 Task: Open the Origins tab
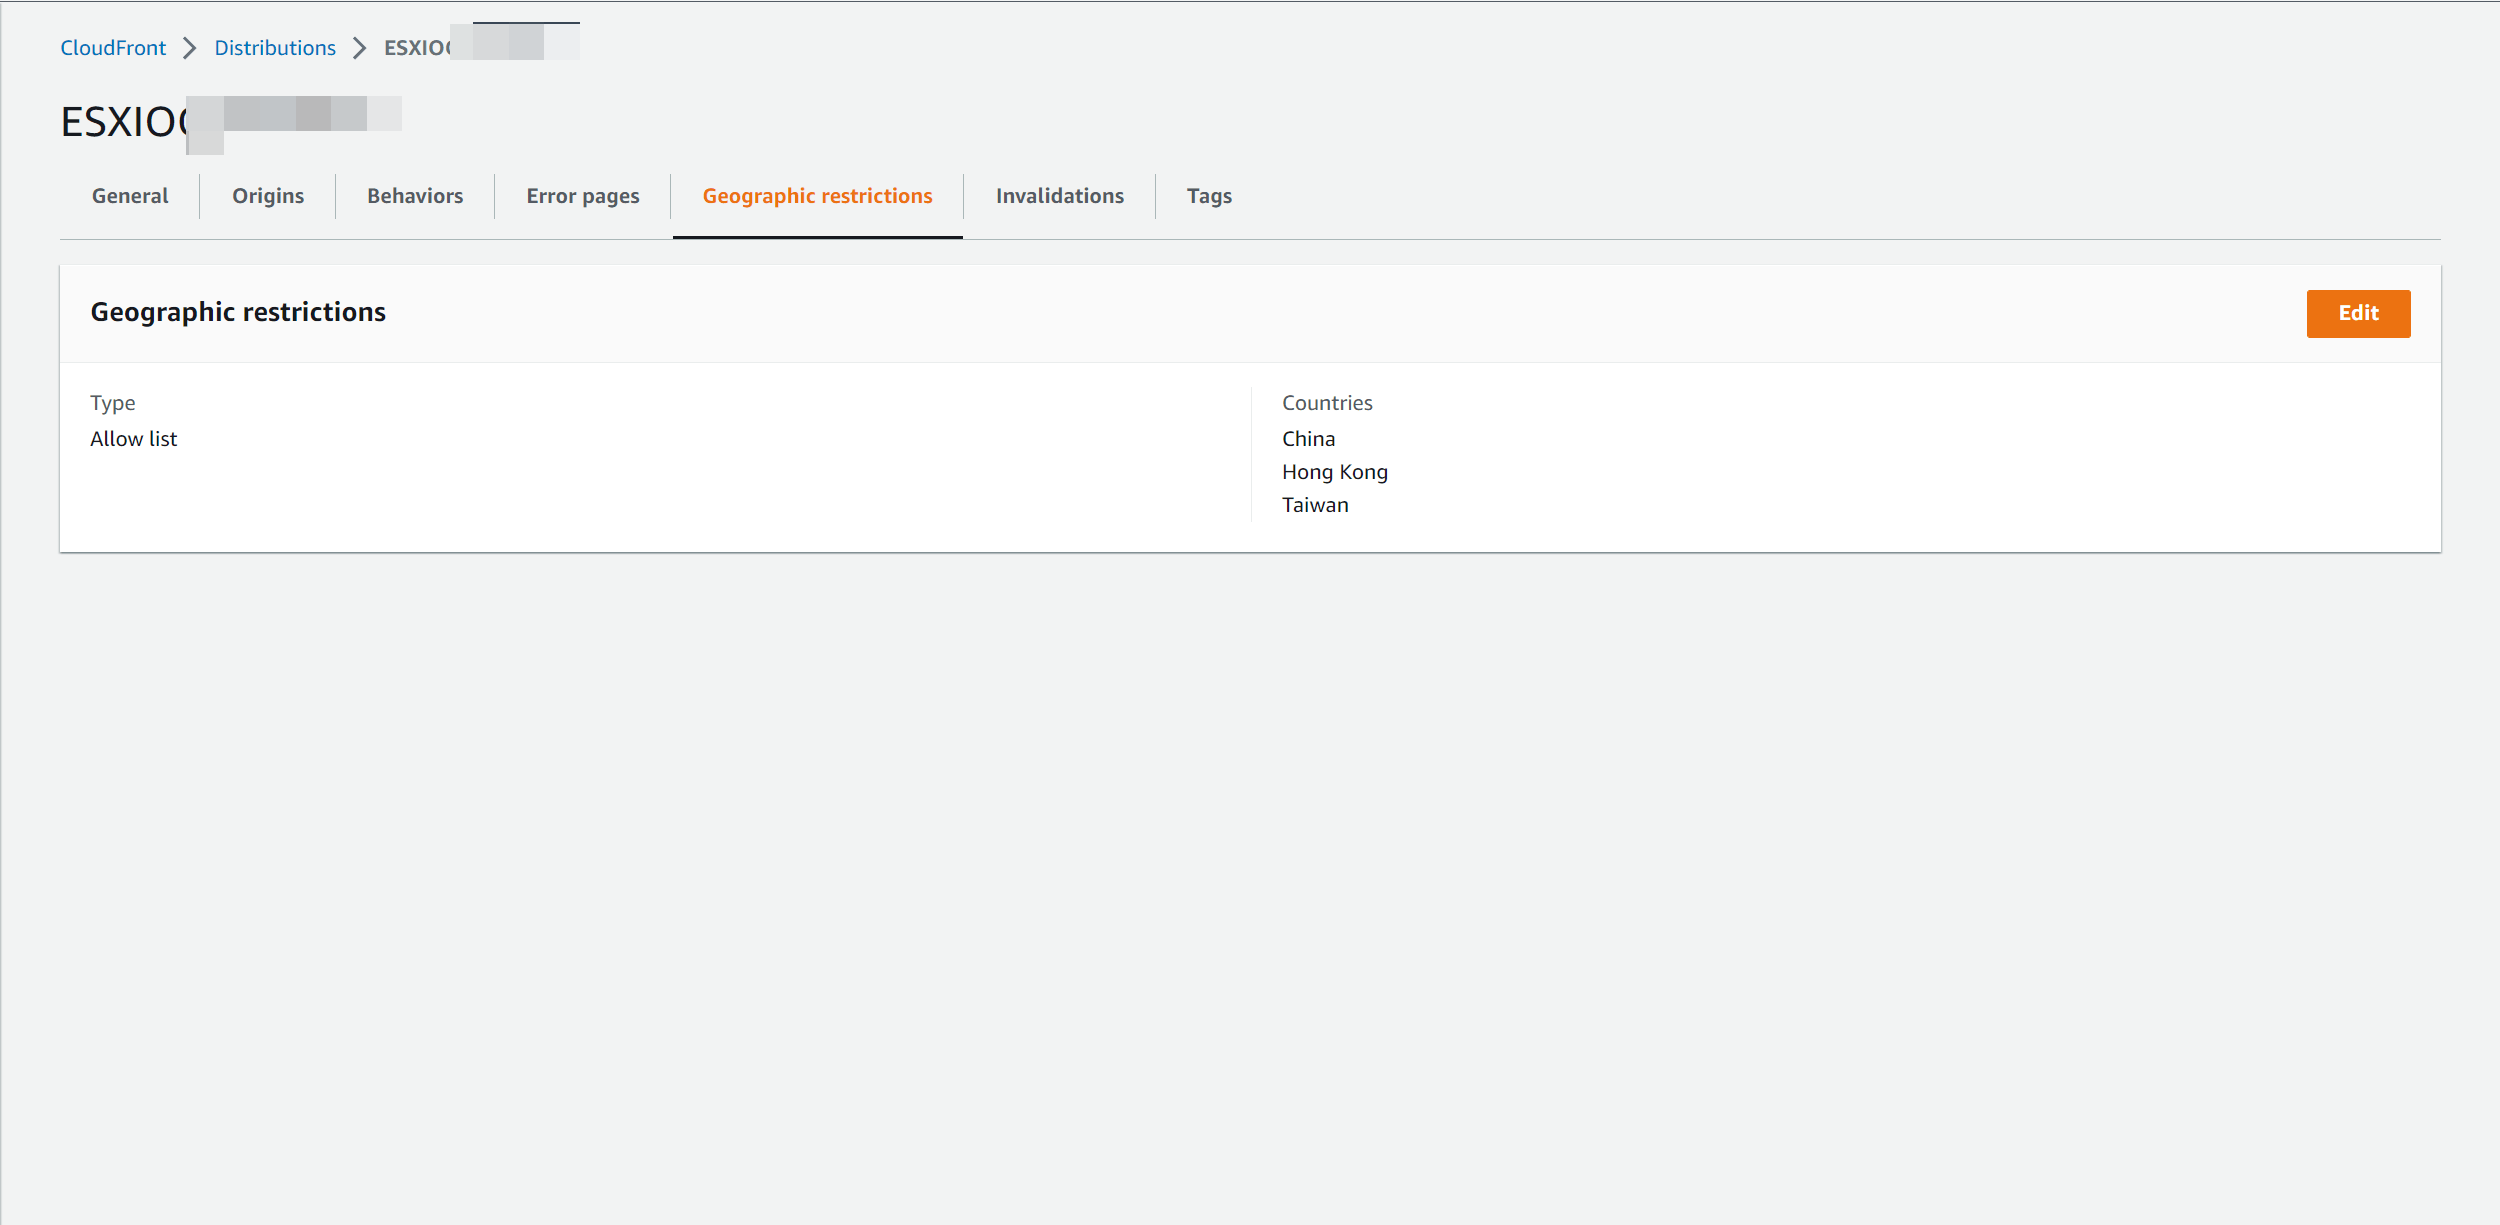[267, 196]
